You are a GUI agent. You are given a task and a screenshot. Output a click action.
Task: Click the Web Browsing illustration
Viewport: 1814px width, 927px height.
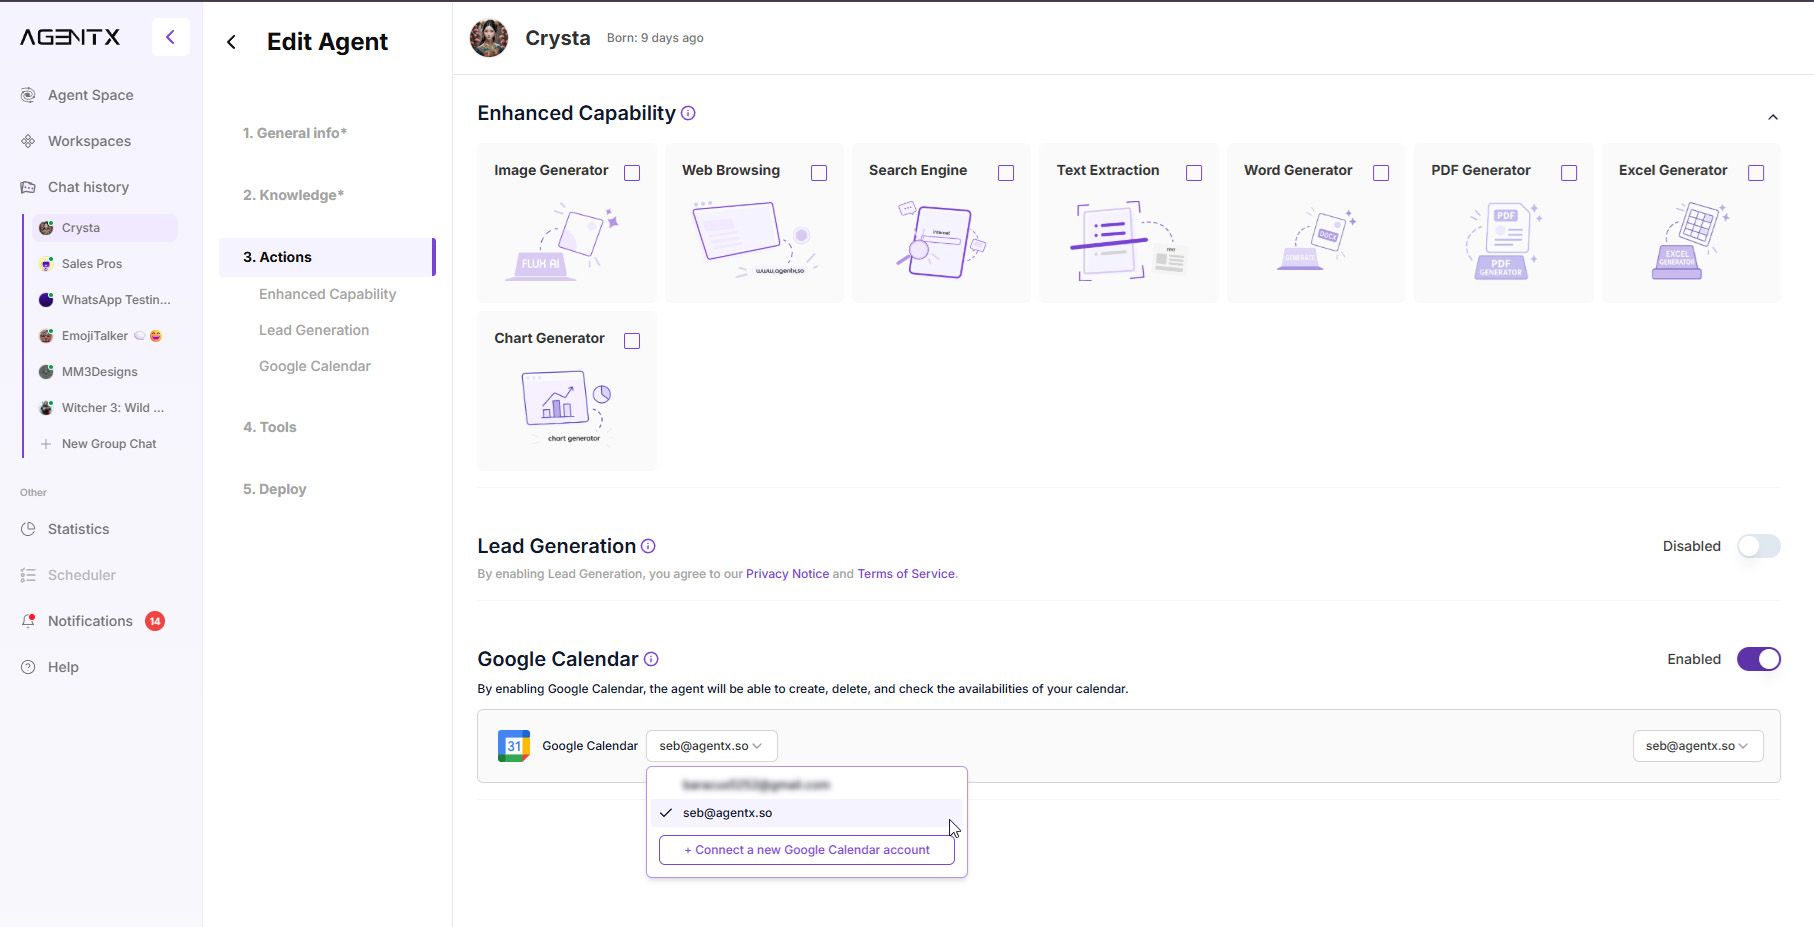click(755, 238)
